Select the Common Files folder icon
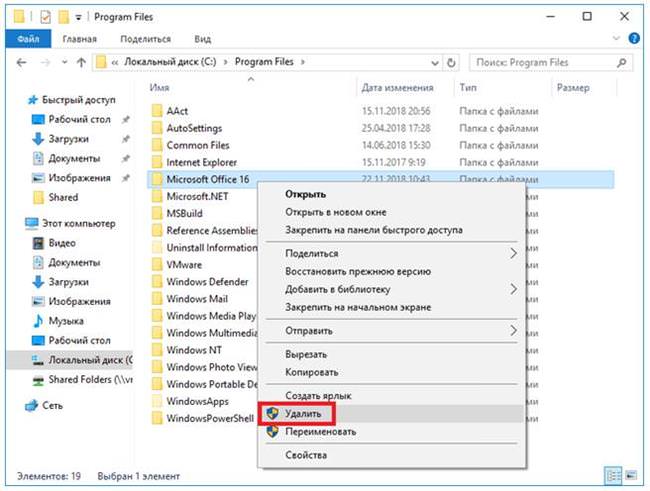The image size is (650, 491). coord(157,145)
